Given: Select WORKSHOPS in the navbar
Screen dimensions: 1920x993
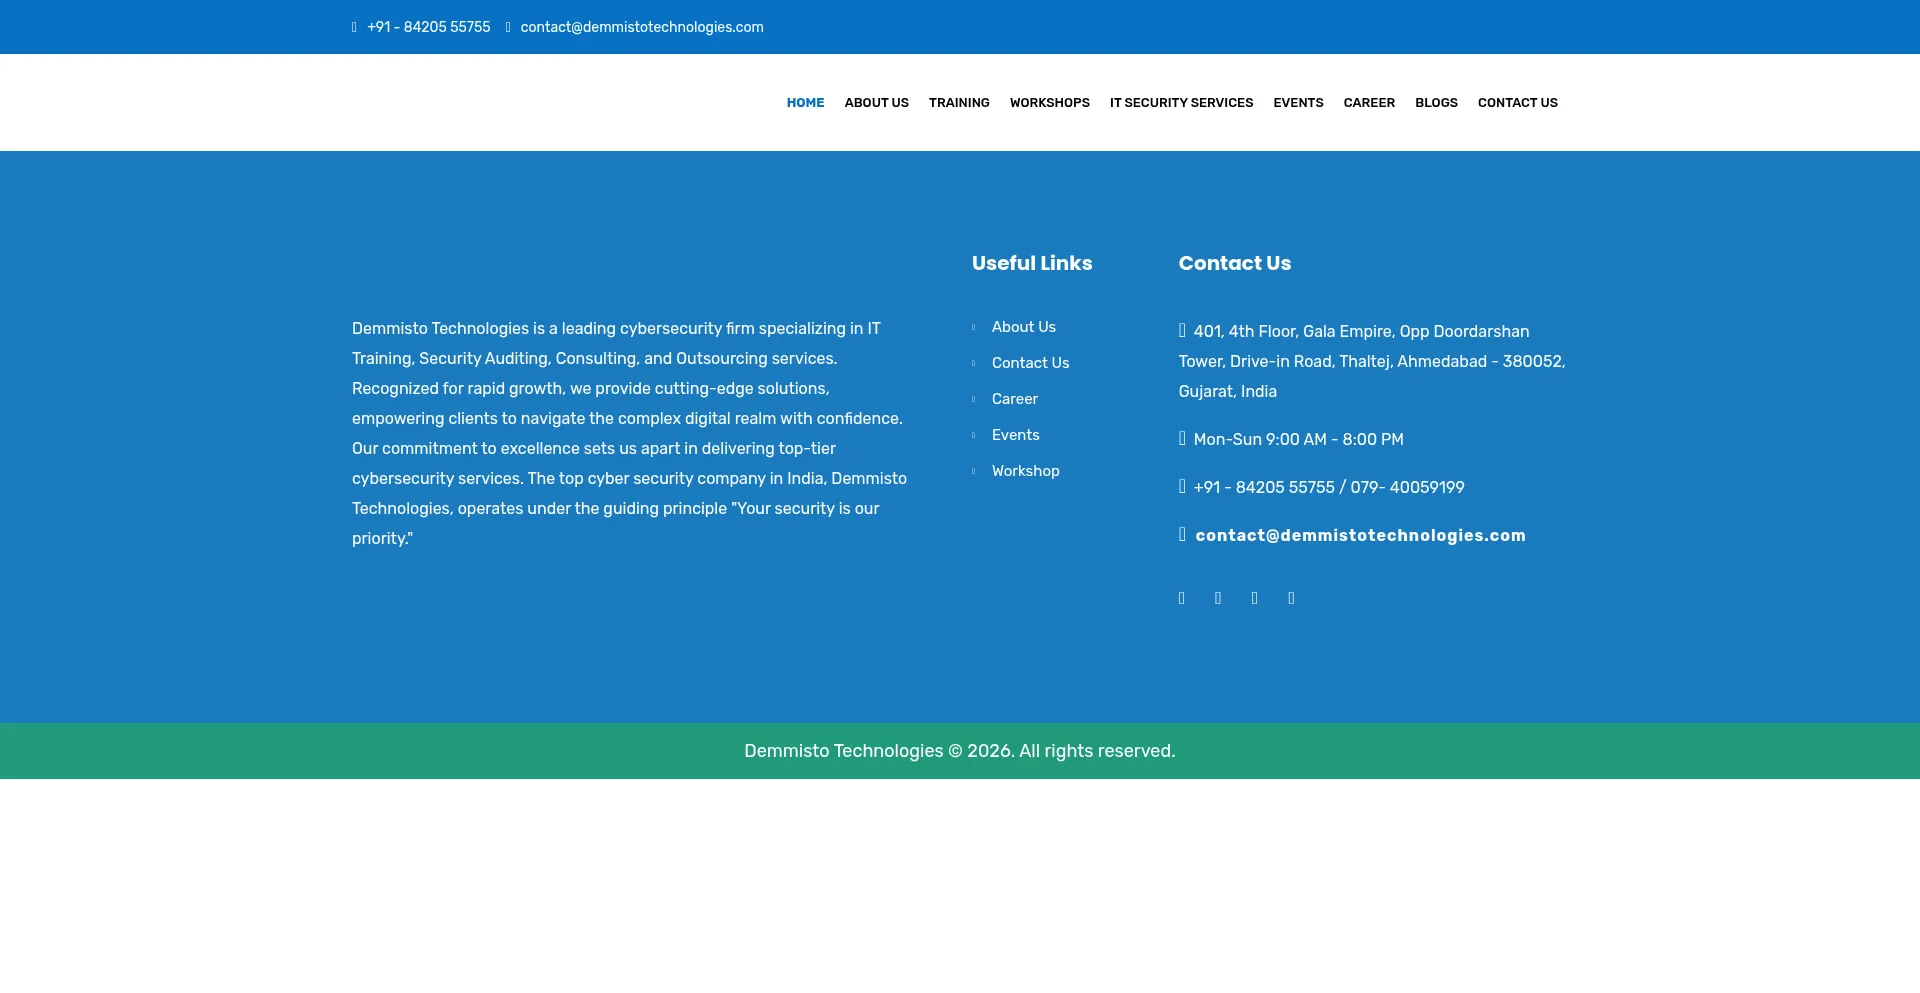Looking at the screenshot, I should pyautogui.click(x=1049, y=103).
